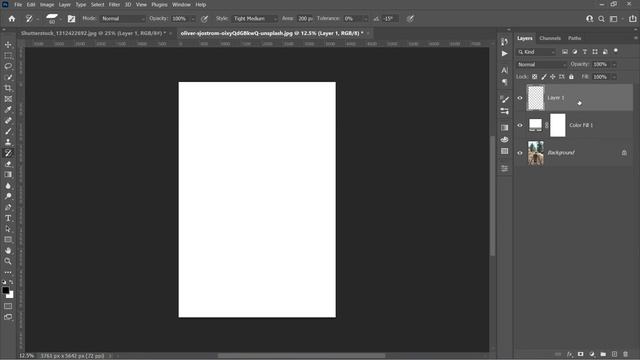Open the File menu
The image size is (640, 360).
tap(18, 5)
